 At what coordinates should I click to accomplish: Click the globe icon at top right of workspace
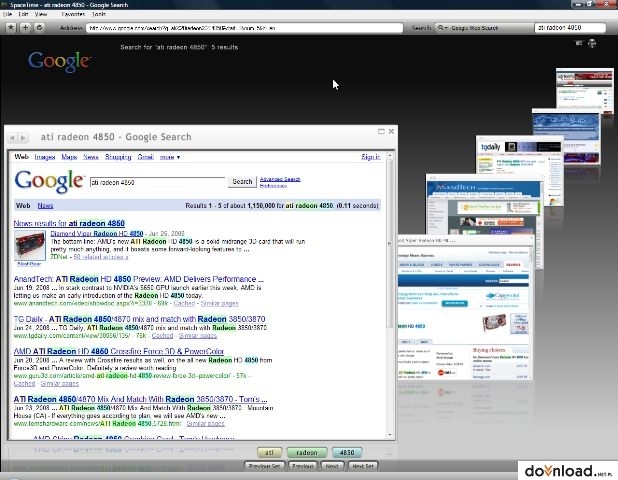point(592,43)
